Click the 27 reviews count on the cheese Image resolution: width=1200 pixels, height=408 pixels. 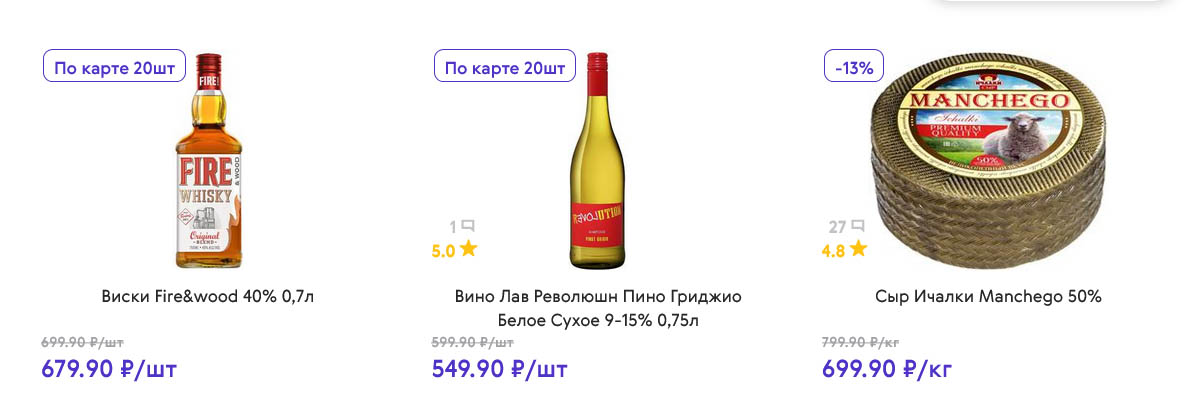point(837,227)
